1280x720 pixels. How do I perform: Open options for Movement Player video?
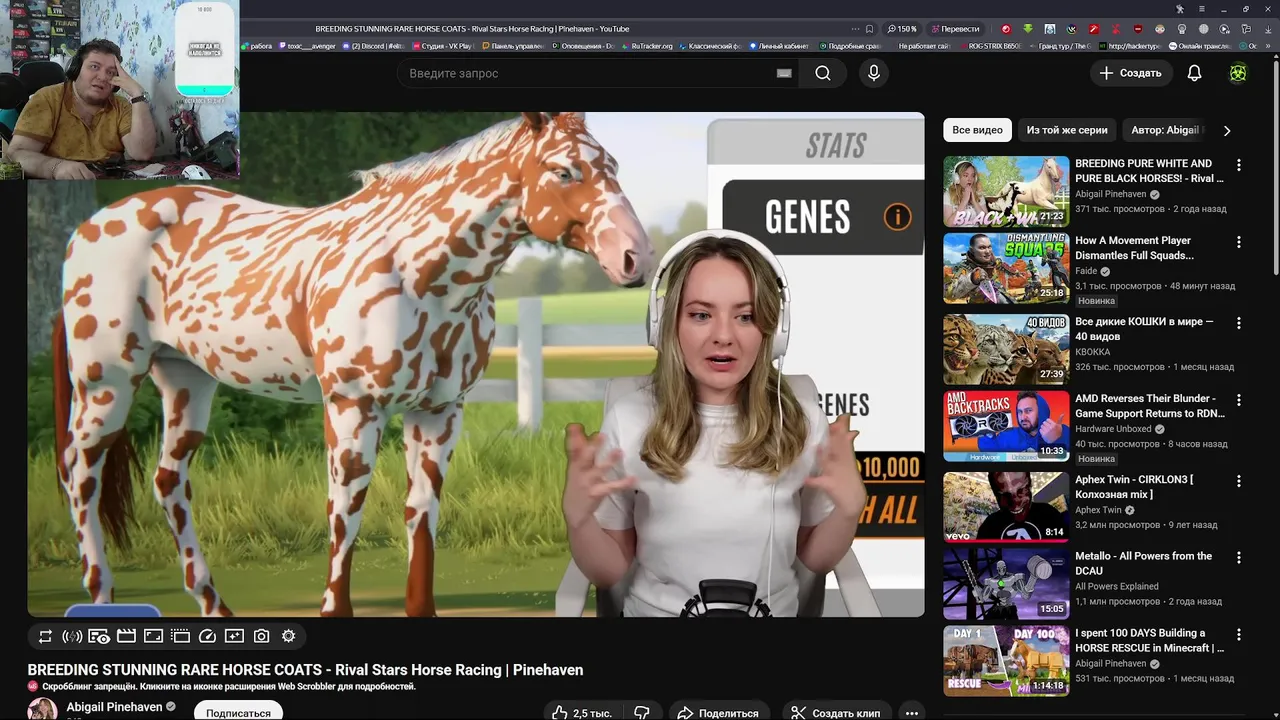[1238, 242]
